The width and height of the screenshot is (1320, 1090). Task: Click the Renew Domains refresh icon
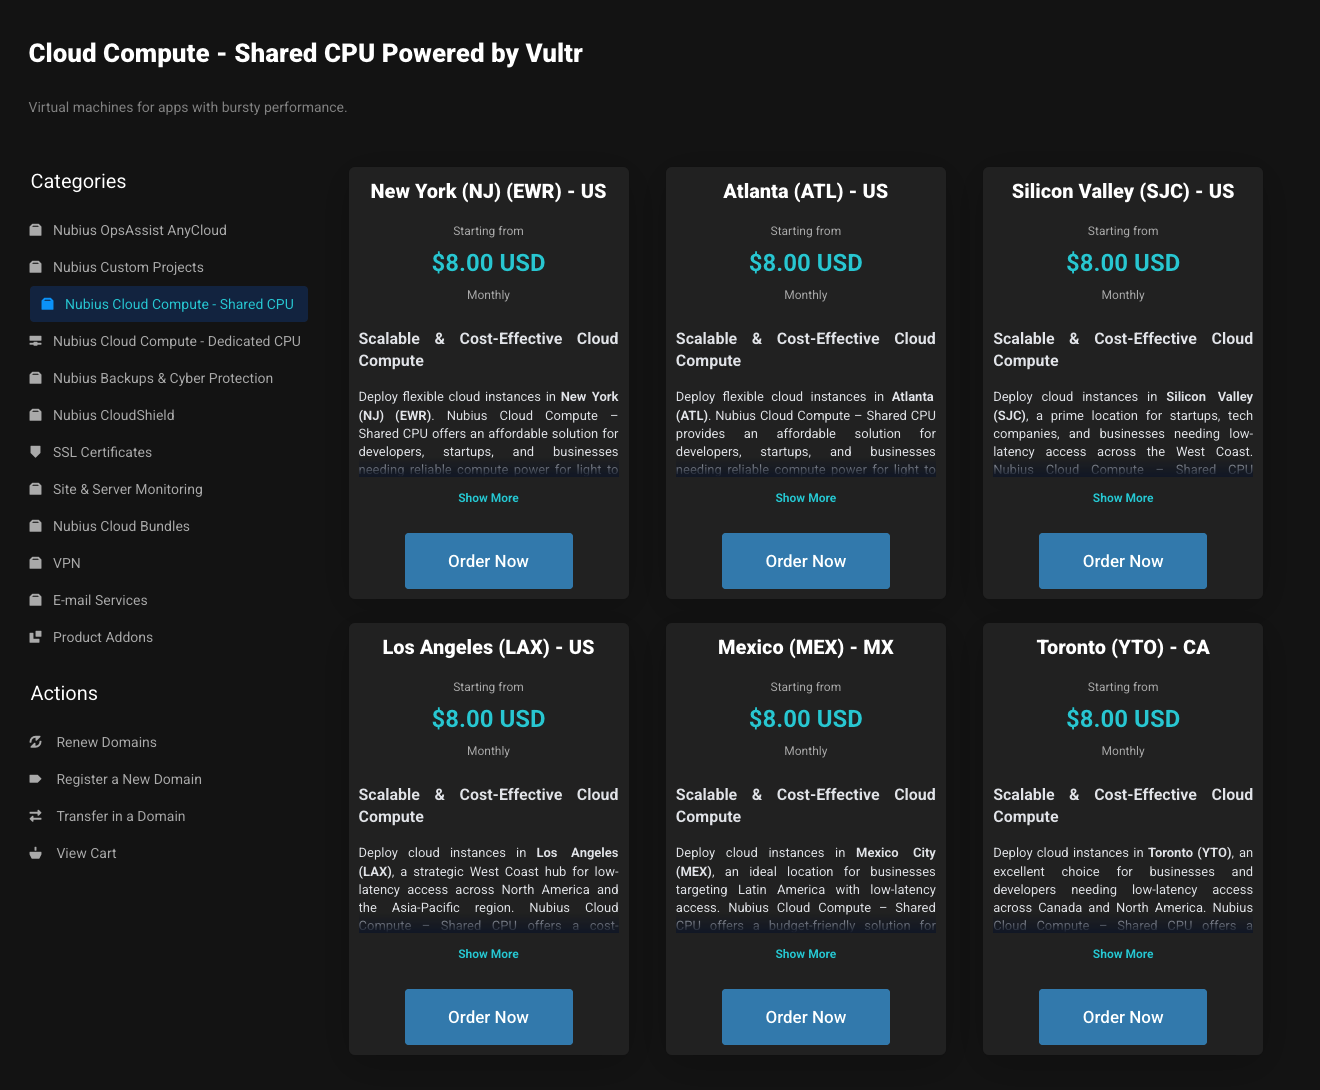(36, 742)
